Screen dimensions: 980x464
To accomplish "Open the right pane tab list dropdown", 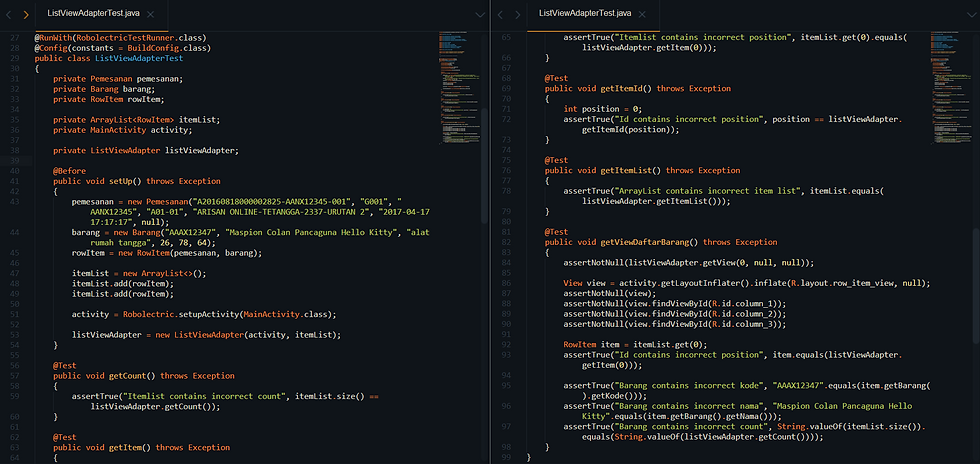I will (971, 14).
